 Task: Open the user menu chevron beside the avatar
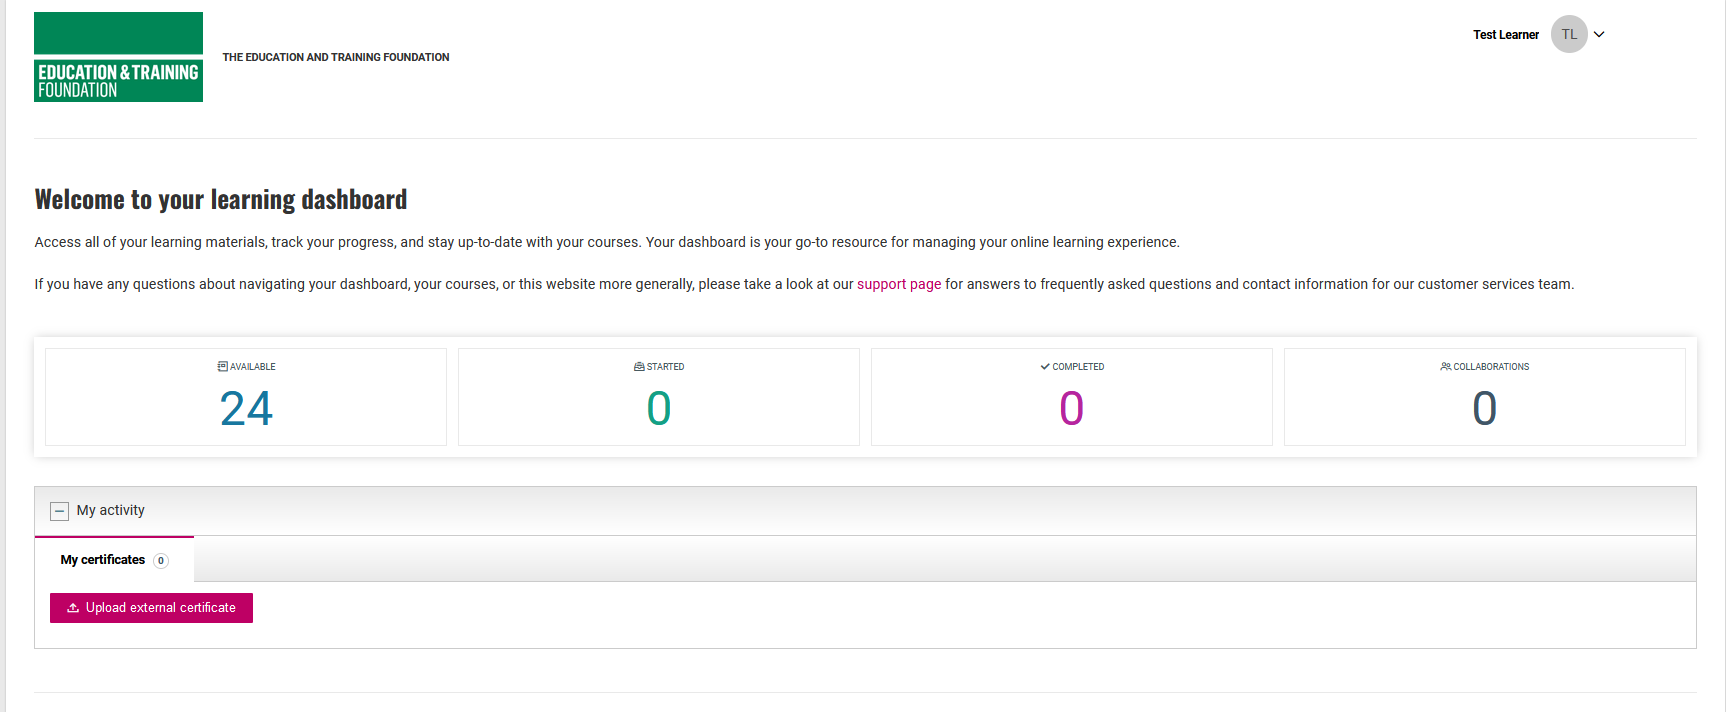pos(1599,34)
